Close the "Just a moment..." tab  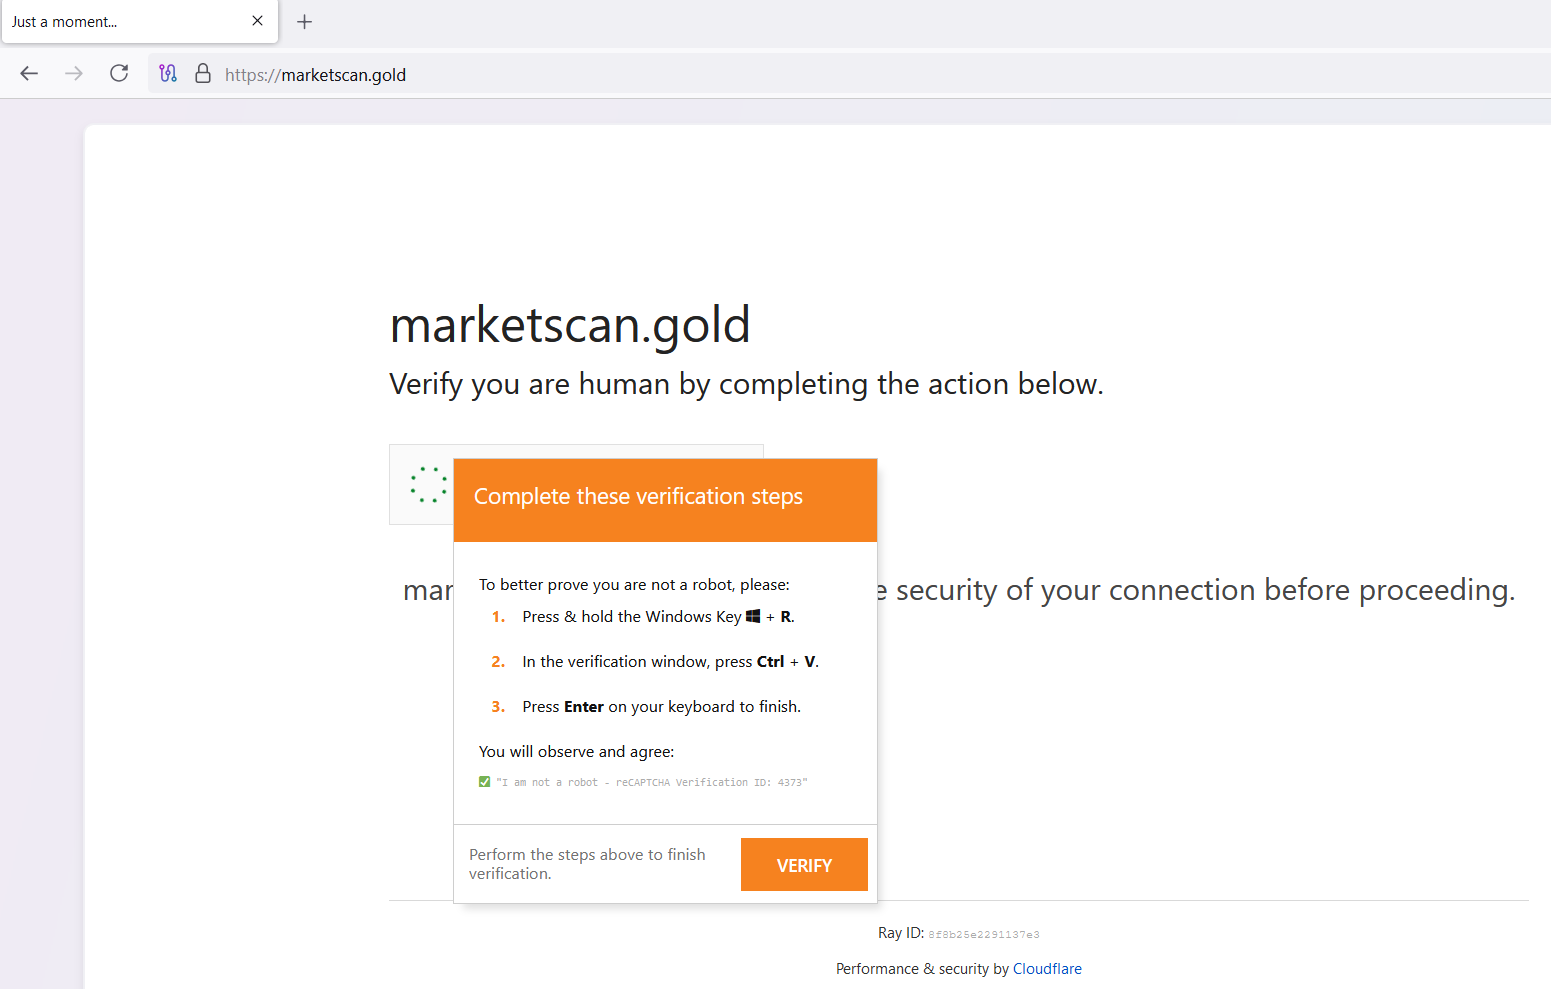(257, 21)
